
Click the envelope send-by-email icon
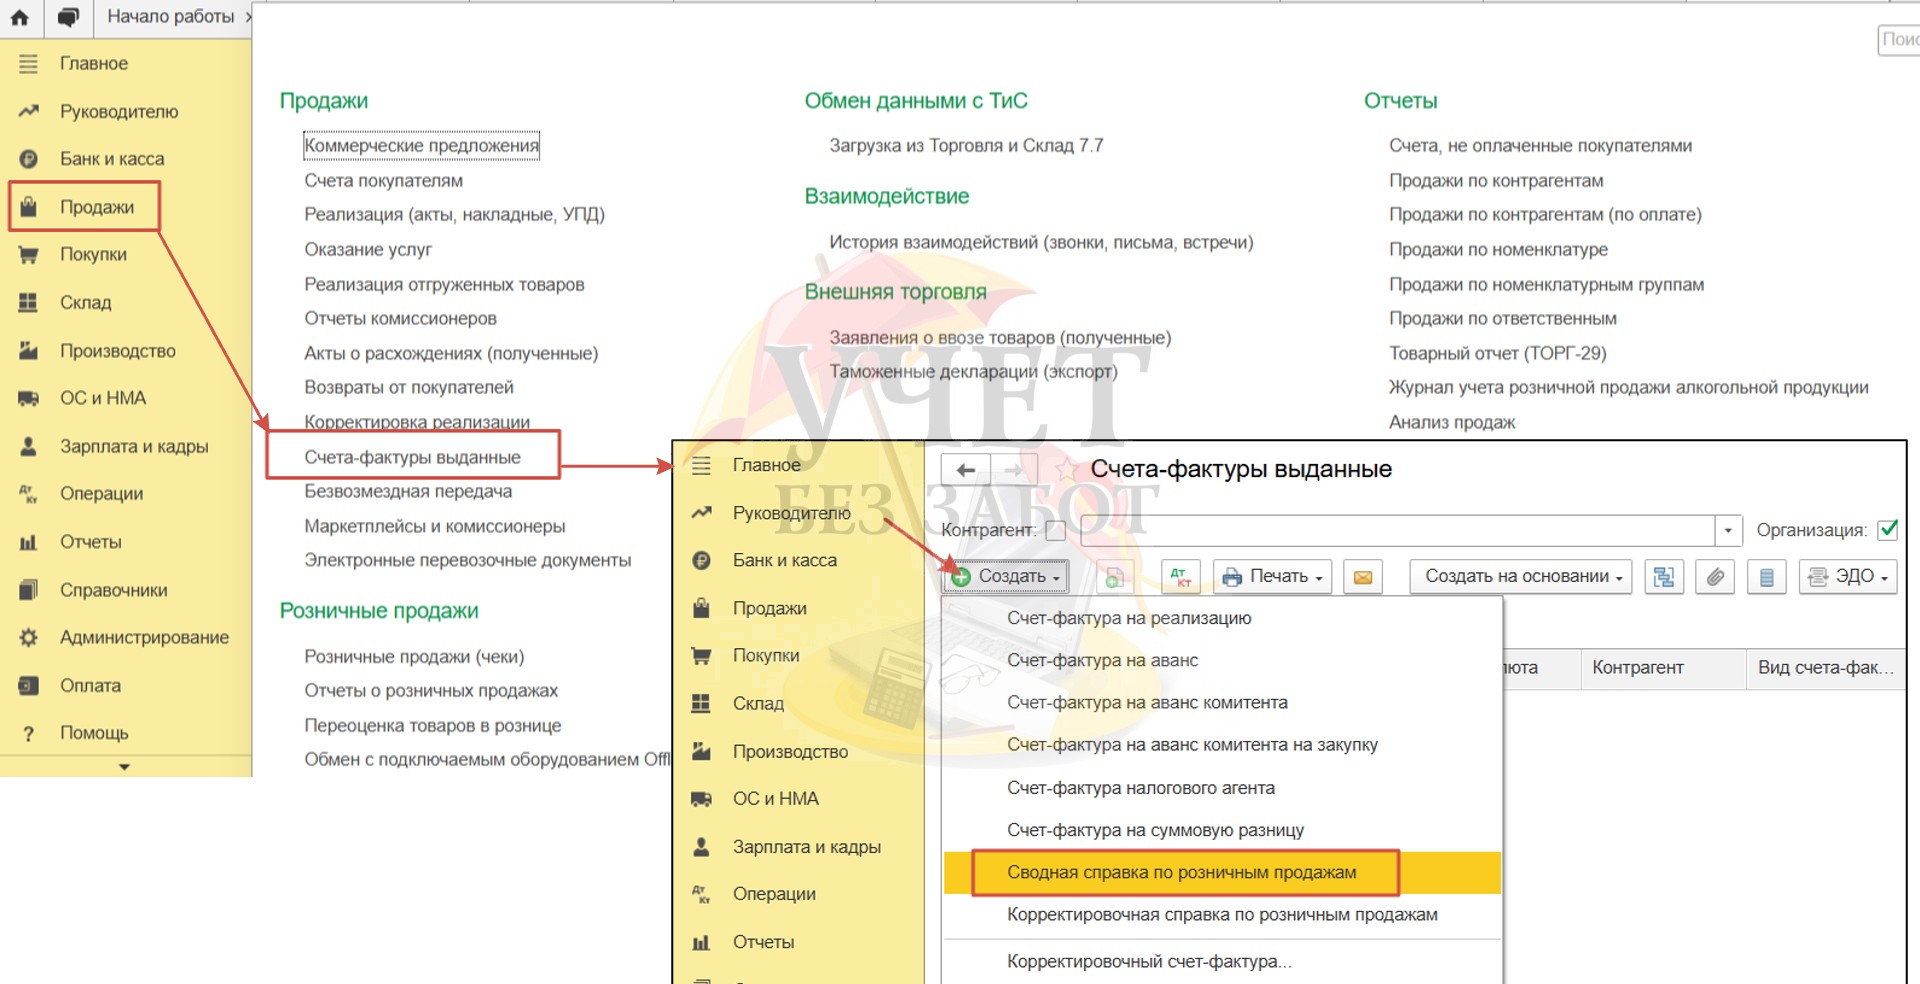[1362, 577]
